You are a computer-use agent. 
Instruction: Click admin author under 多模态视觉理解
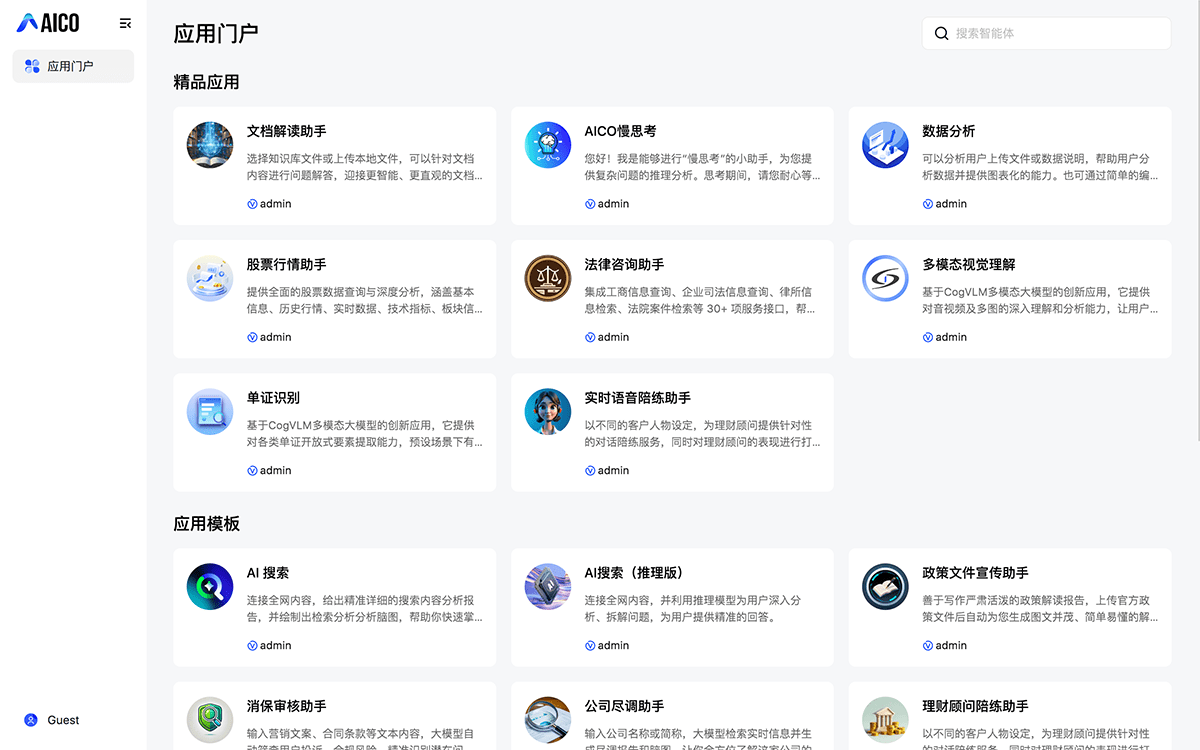pos(944,337)
